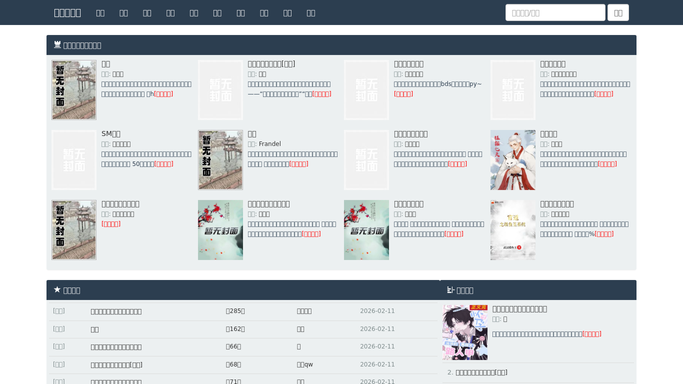Open the book cover with white fox illustration
683x384 pixels.
pos(513,160)
